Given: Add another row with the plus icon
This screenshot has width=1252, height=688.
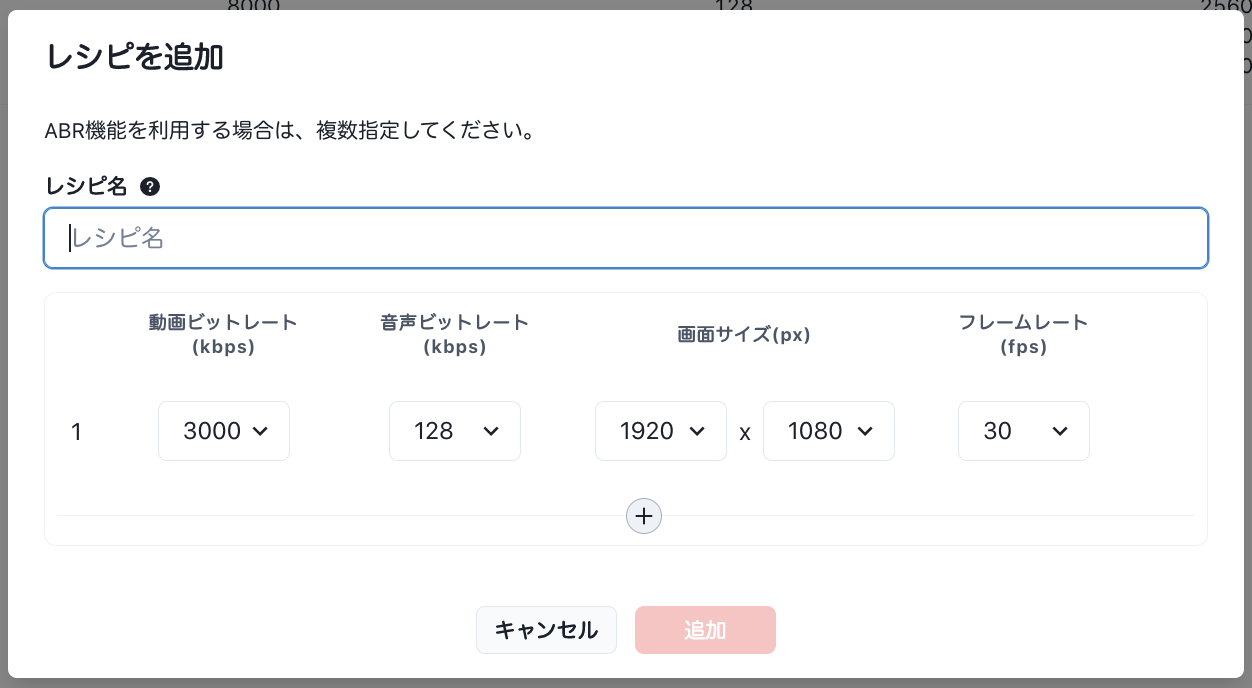Looking at the screenshot, I should [644, 516].
